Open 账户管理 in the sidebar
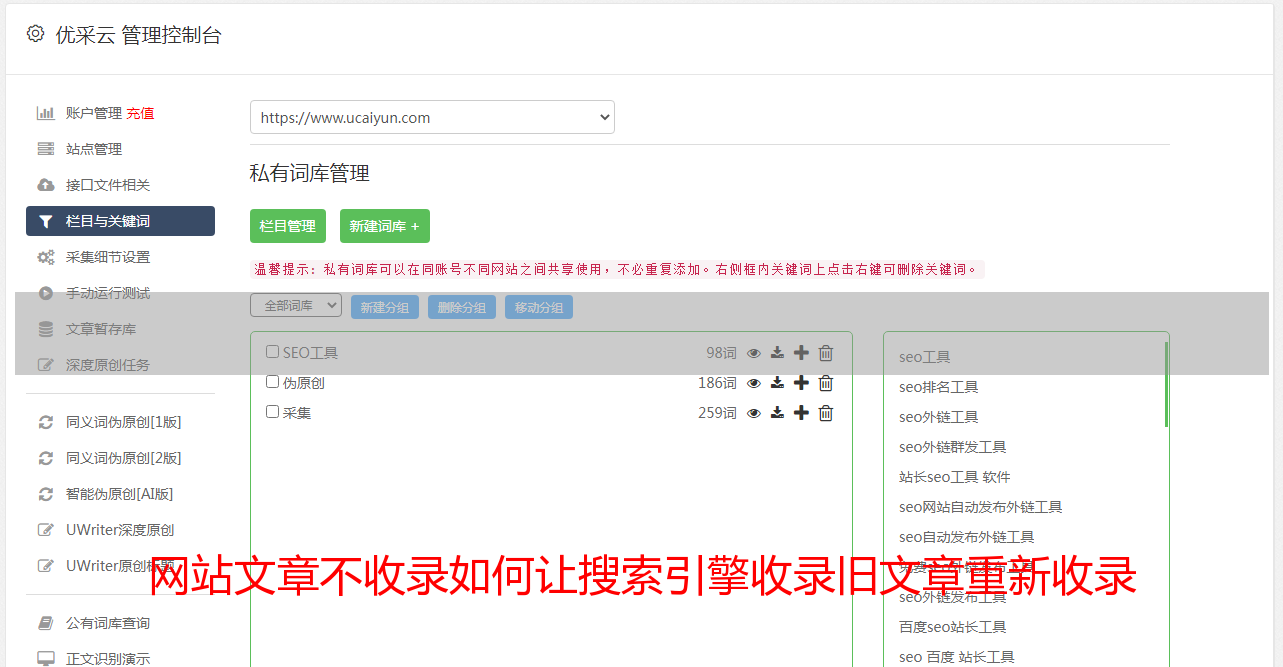1283x667 pixels. [x=94, y=113]
